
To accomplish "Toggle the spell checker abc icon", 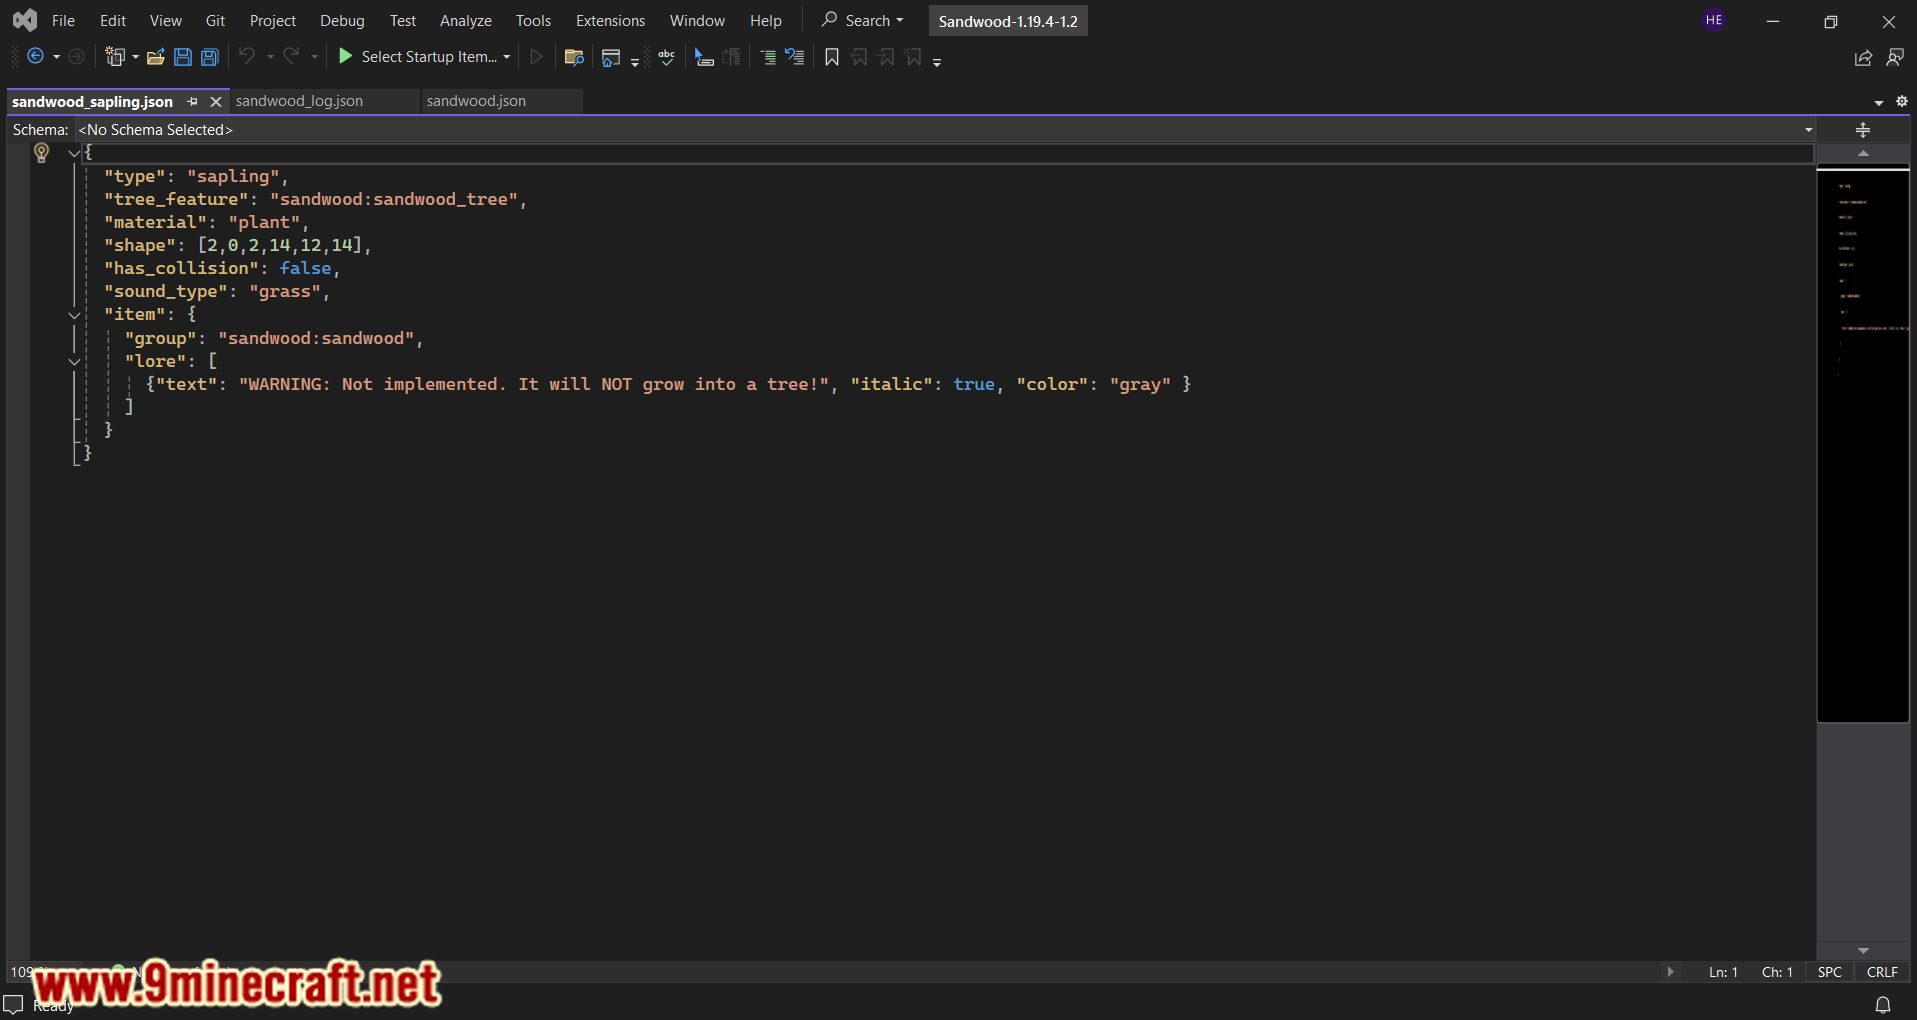I will pyautogui.click(x=666, y=57).
